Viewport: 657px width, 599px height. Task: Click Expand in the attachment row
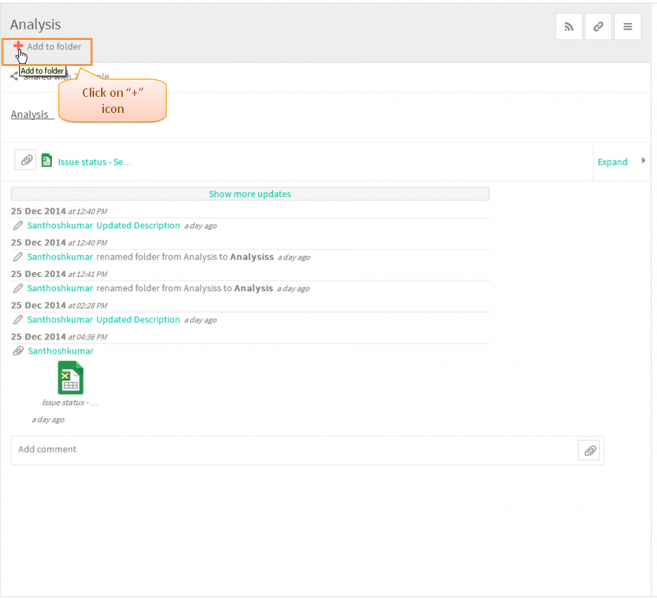tap(612, 162)
